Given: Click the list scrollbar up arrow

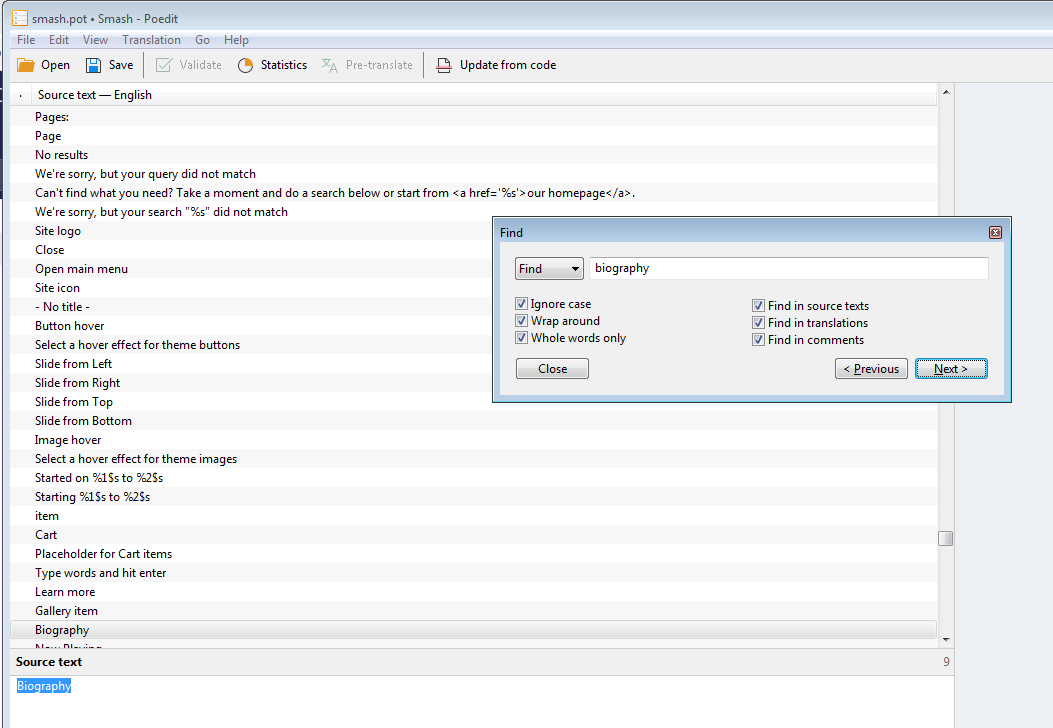Looking at the screenshot, I should coord(946,92).
